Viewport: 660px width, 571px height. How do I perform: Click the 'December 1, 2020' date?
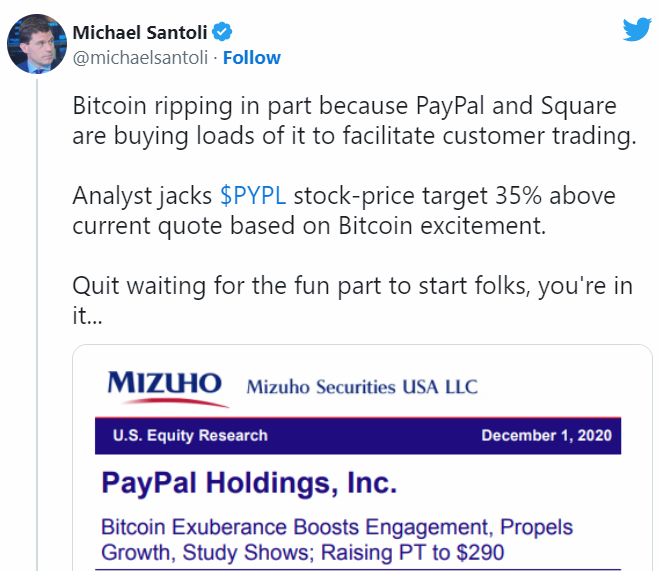[x=546, y=435]
